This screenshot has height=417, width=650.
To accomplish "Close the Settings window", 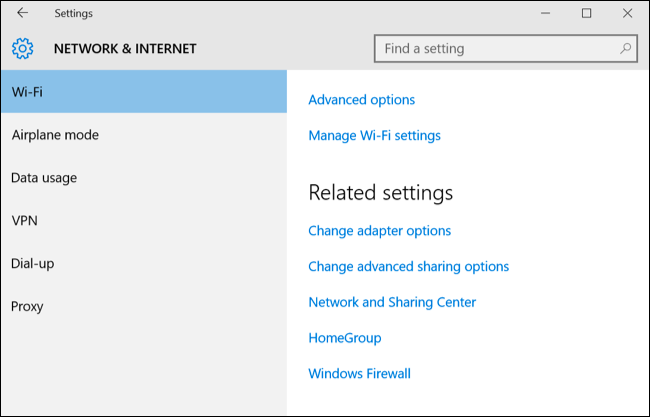I will (626, 13).
